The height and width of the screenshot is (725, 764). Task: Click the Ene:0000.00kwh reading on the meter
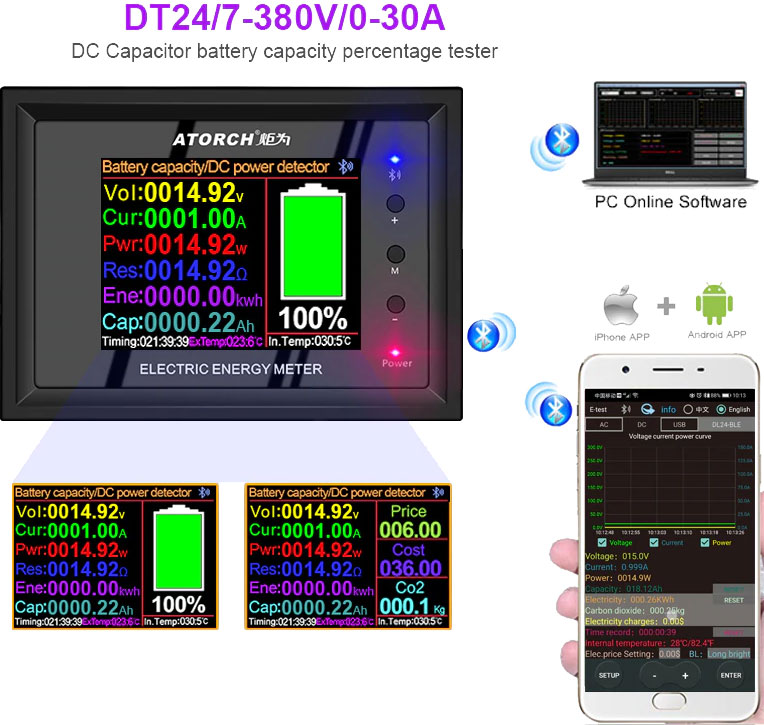[183, 296]
